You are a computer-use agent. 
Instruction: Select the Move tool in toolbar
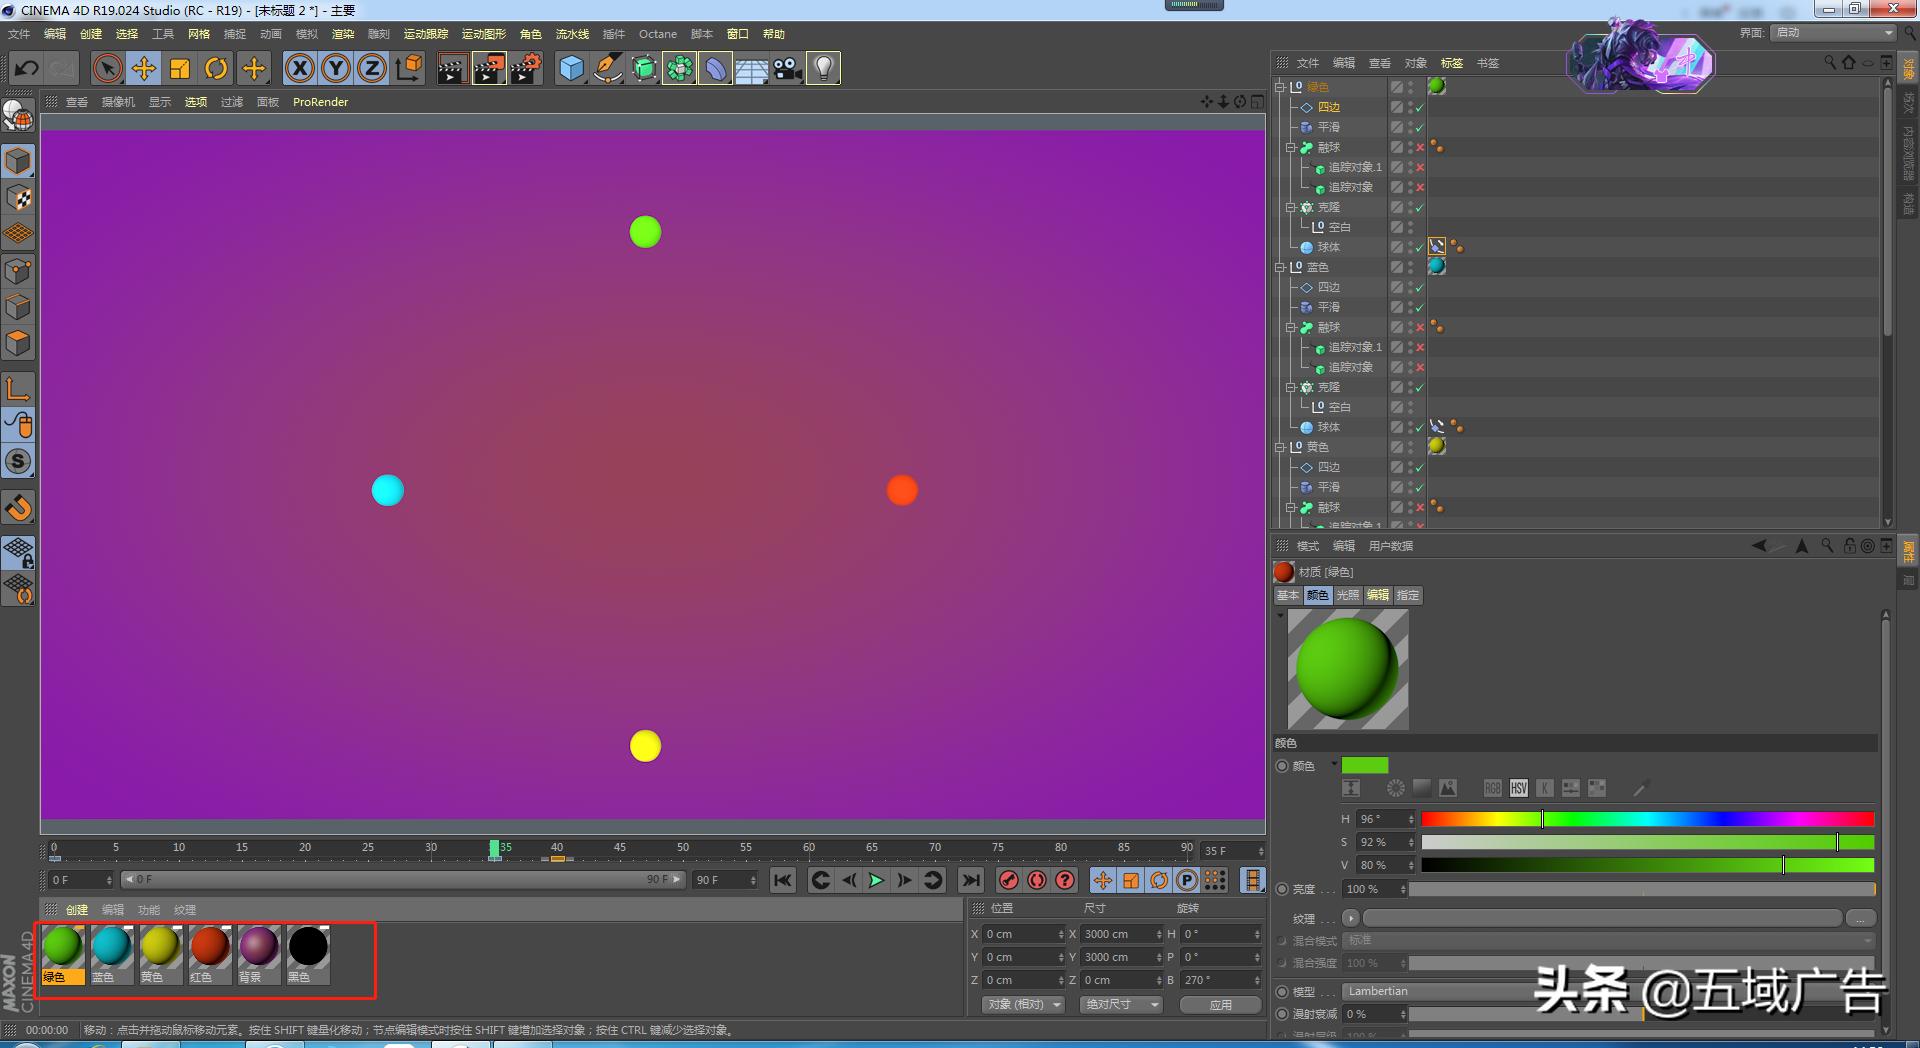point(144,68)
